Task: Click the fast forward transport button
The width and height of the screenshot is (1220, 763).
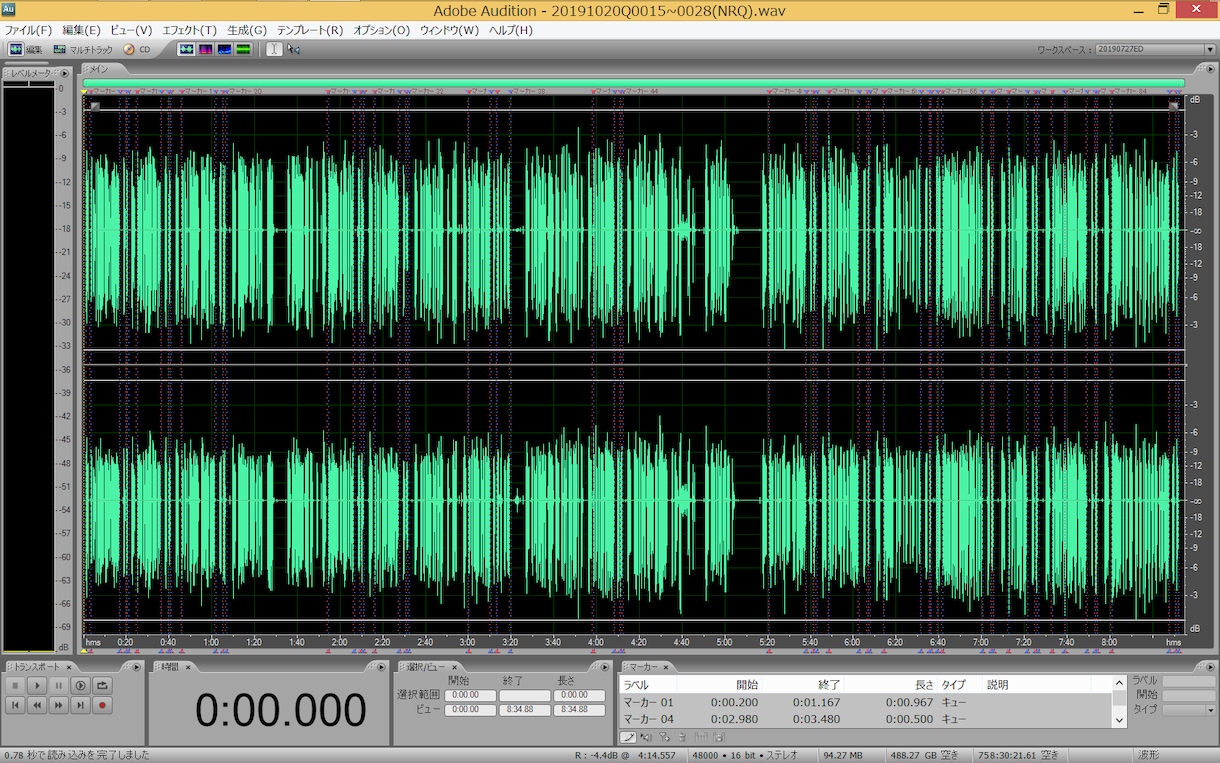Action: (59, 705)
